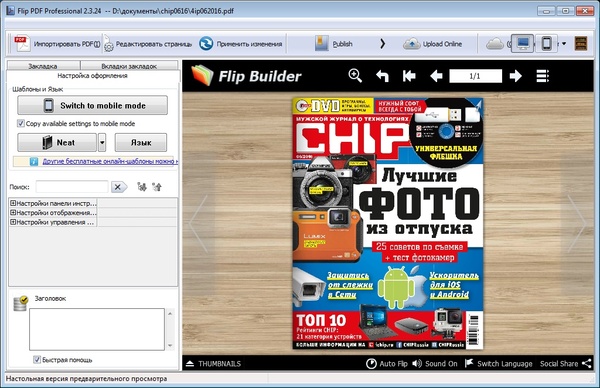Open THUMBNAILS panel
Screen dimensions: 600x388
(x=213, y=364)
